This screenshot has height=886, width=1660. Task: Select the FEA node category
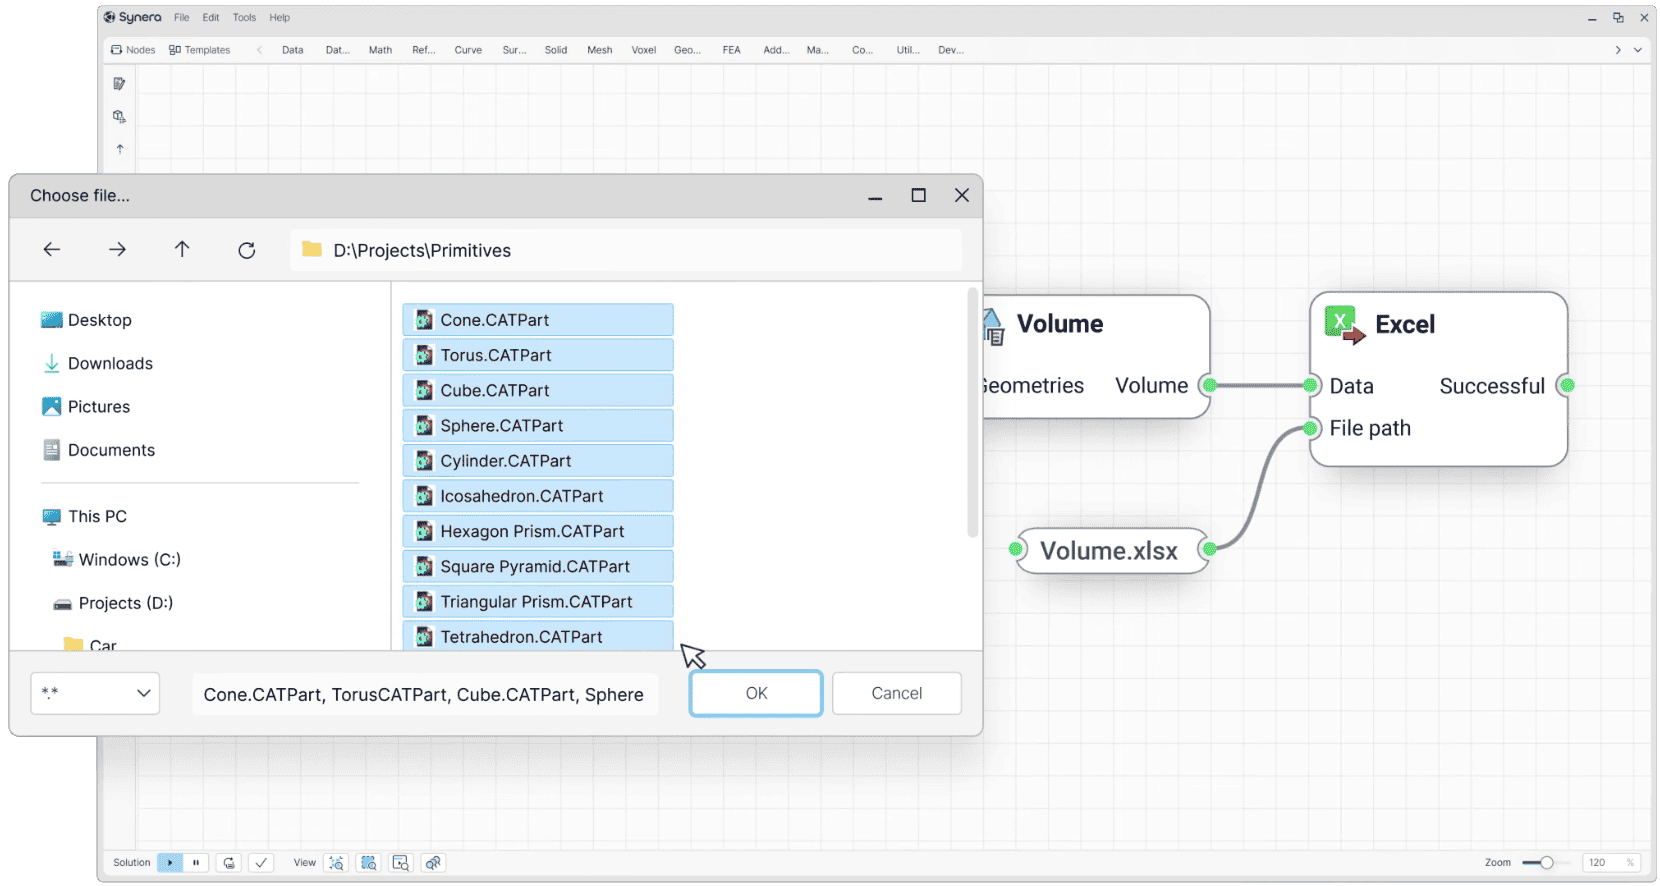[x=732, y=50]
